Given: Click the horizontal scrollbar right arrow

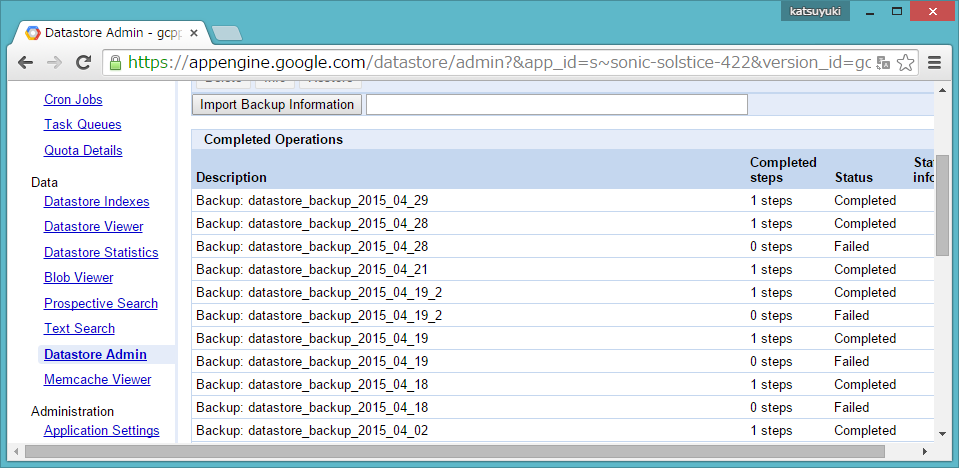Looking at the screenshot, I should pyautogui.click(x=927, y=452).
